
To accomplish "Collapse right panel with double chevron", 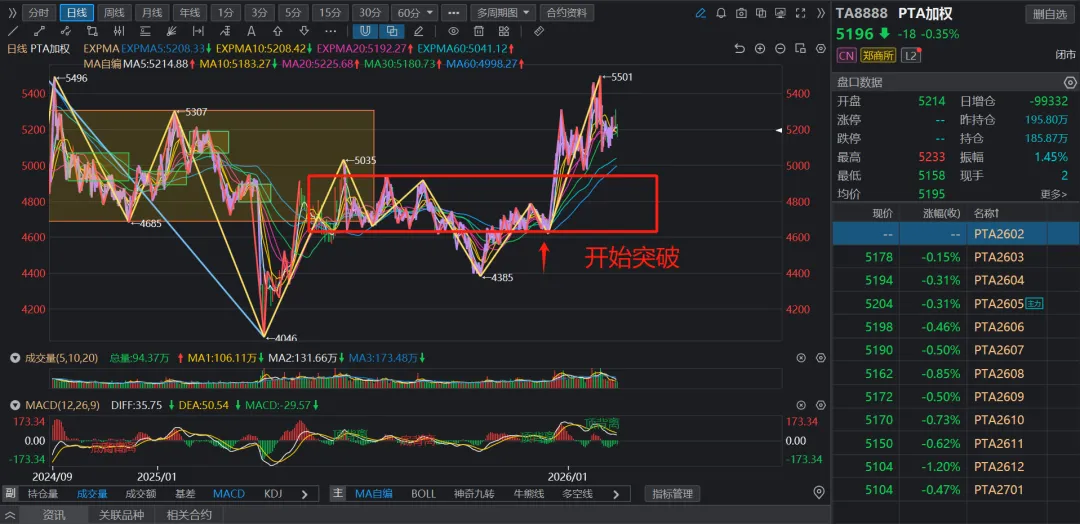I will [821, 12].
